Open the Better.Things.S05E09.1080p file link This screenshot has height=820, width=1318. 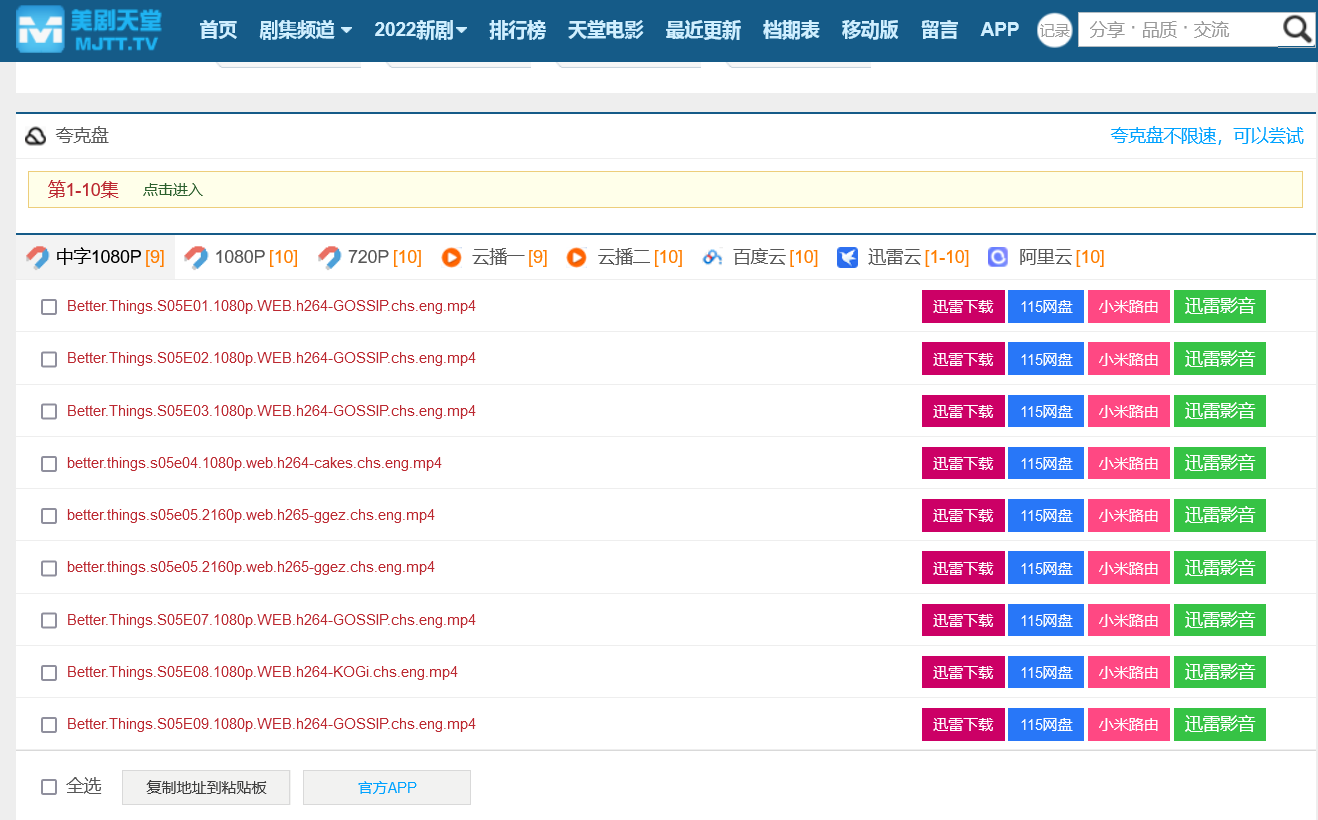pyautogui.click(x=271, y=724)
